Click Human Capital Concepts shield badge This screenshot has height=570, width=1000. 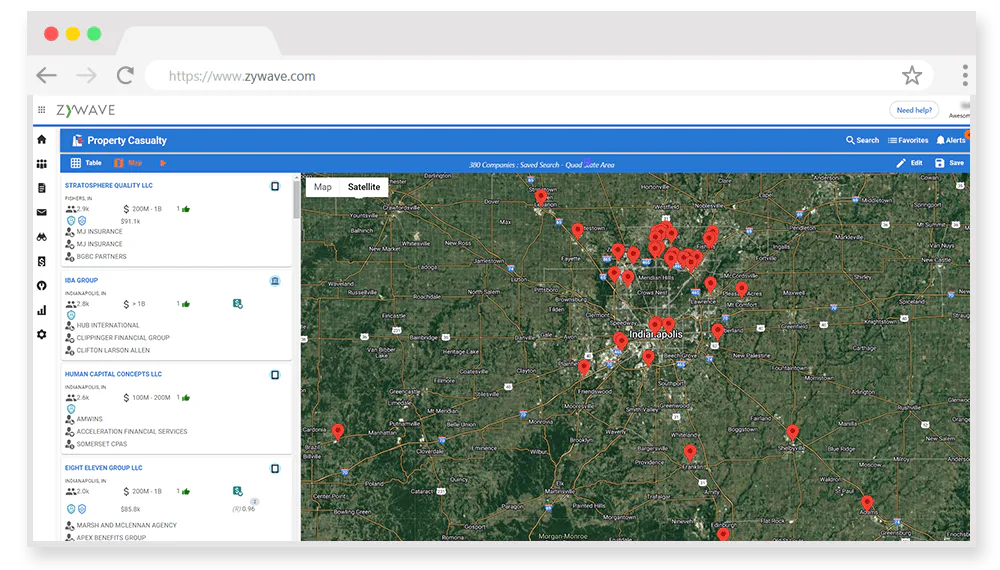point(71,409)
